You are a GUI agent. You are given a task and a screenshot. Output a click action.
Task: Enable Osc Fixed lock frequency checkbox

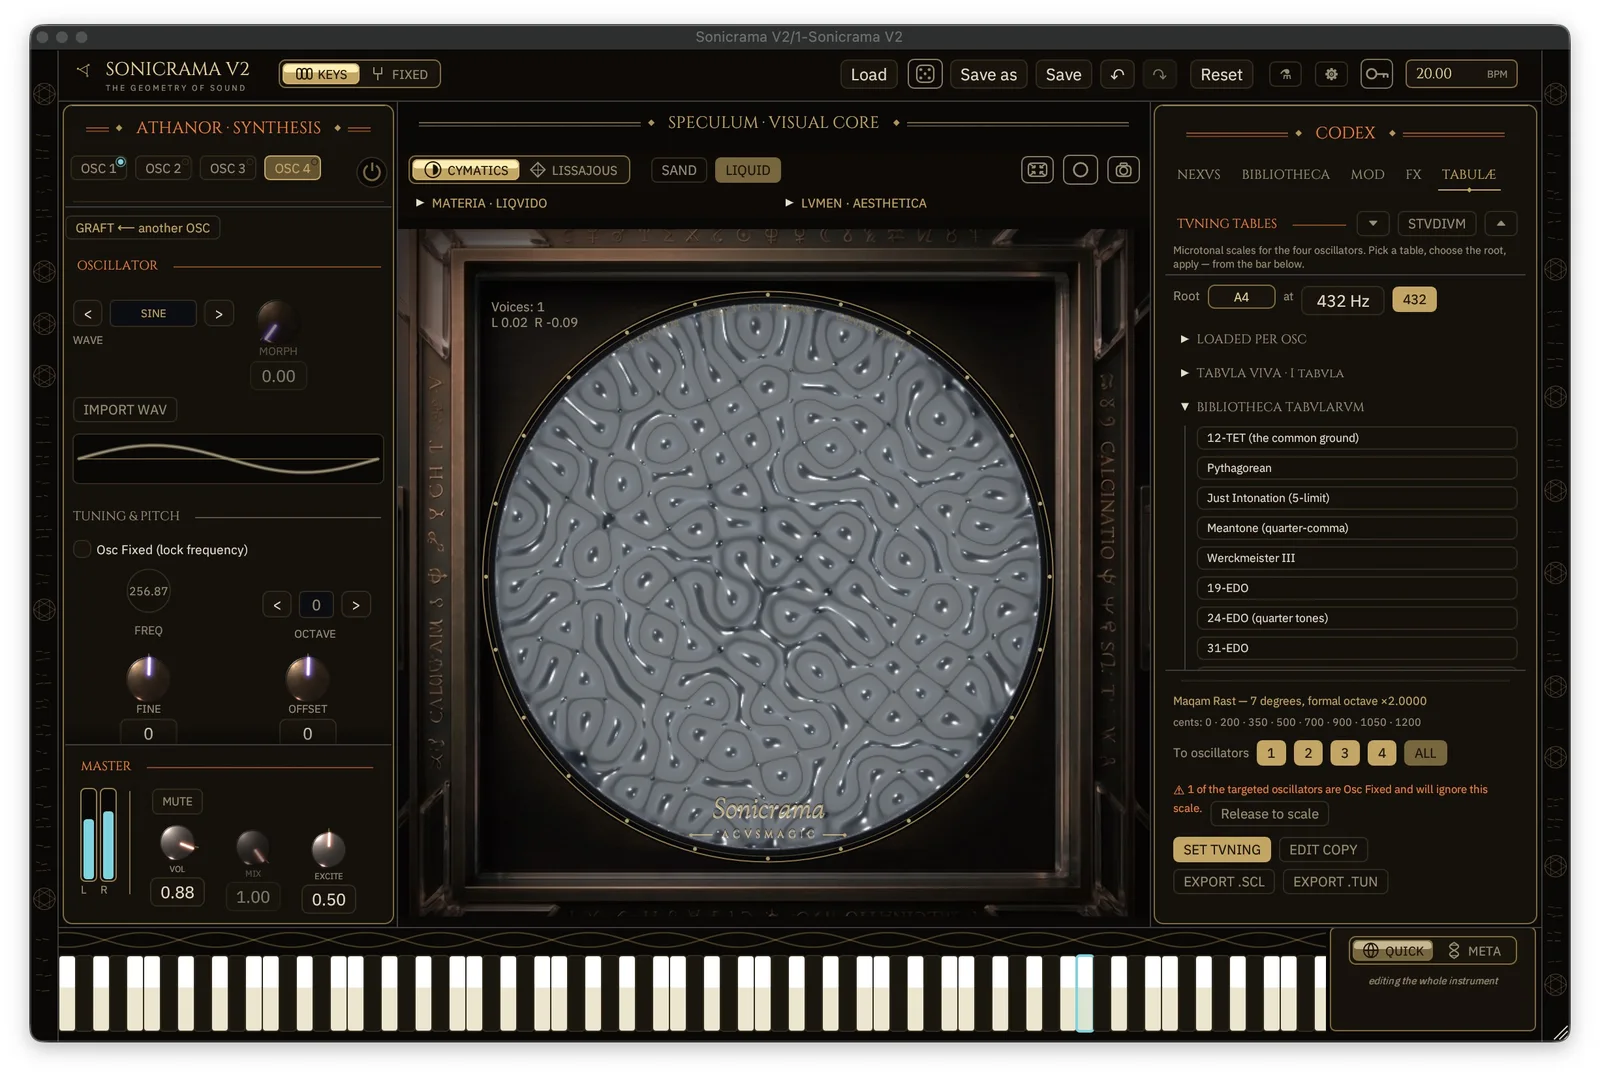pyautogui.click(x=83, y=549)
